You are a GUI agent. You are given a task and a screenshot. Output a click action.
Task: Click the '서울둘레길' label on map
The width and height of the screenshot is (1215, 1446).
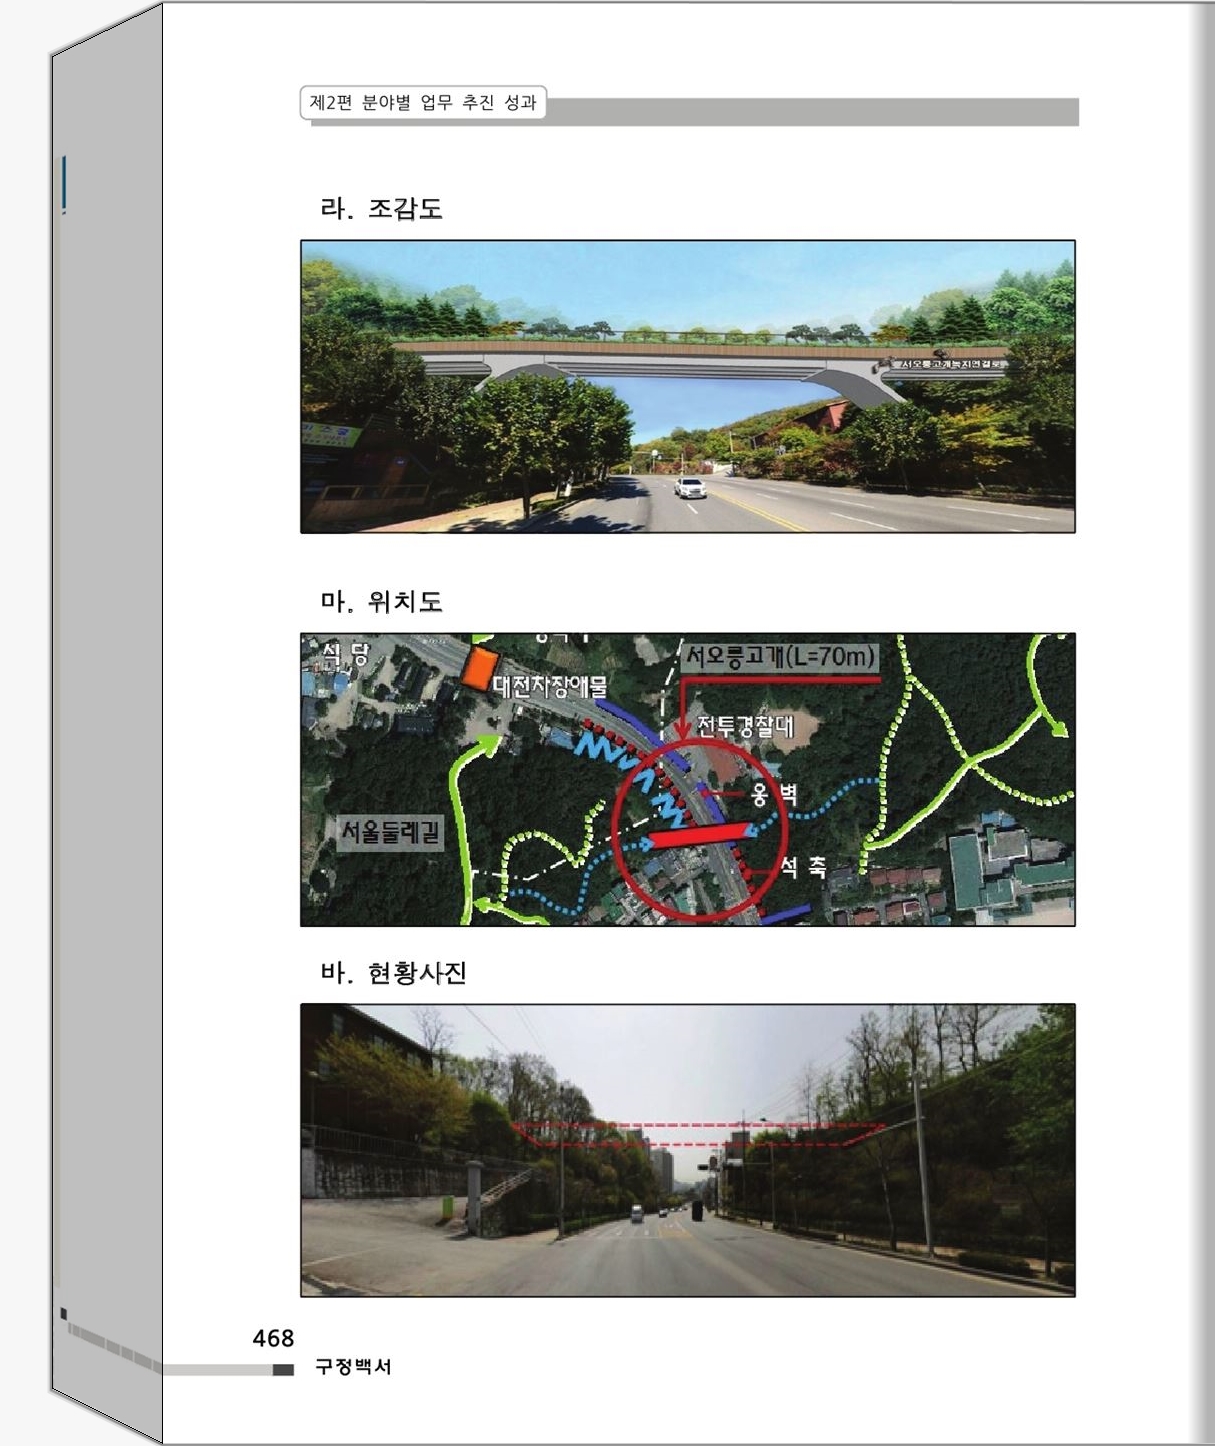[x=390, y=831]
